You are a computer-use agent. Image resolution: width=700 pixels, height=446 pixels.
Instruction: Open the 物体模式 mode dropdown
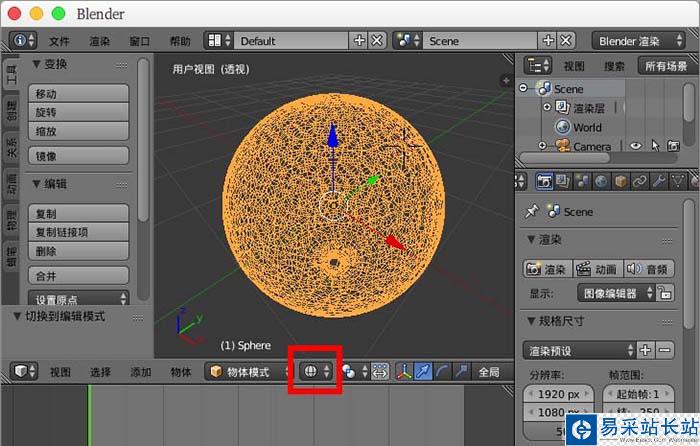248,371
